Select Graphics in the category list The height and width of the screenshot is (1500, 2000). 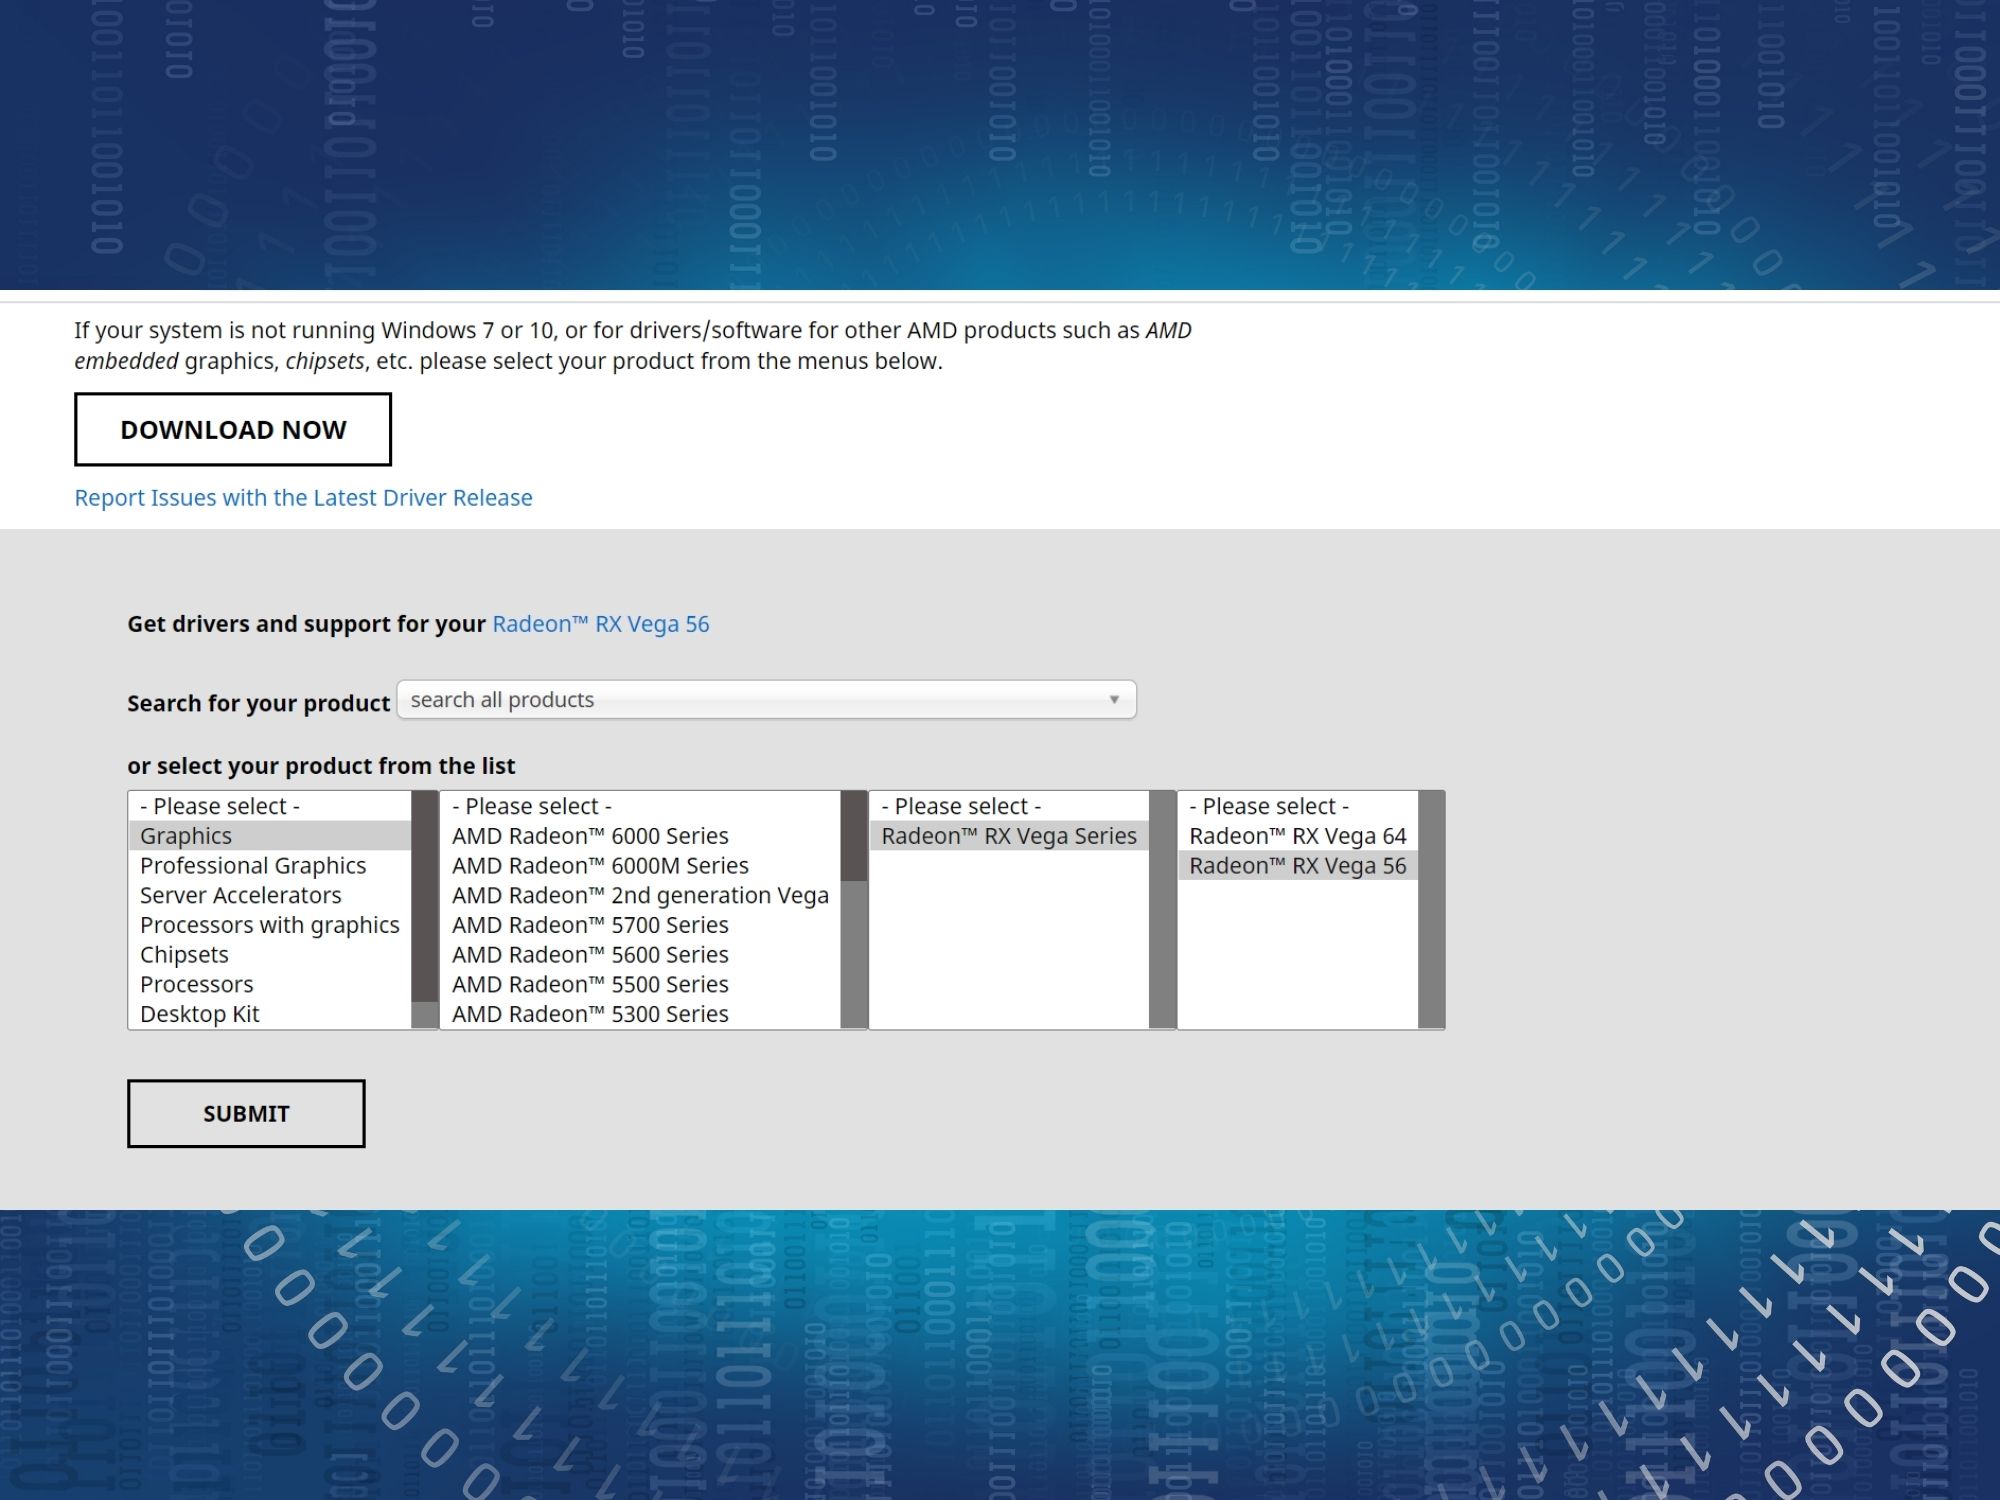point(270,836)
